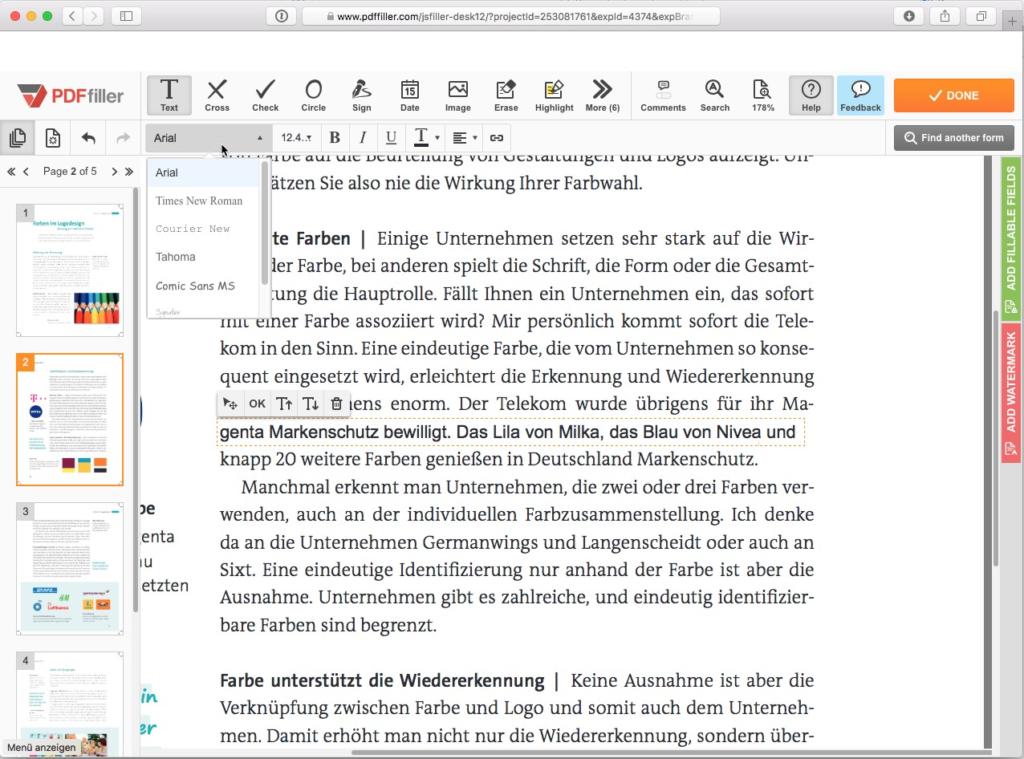Screen dimensions: 1024x759
Task: Insert a Date field
Action: tap(410, 95)
